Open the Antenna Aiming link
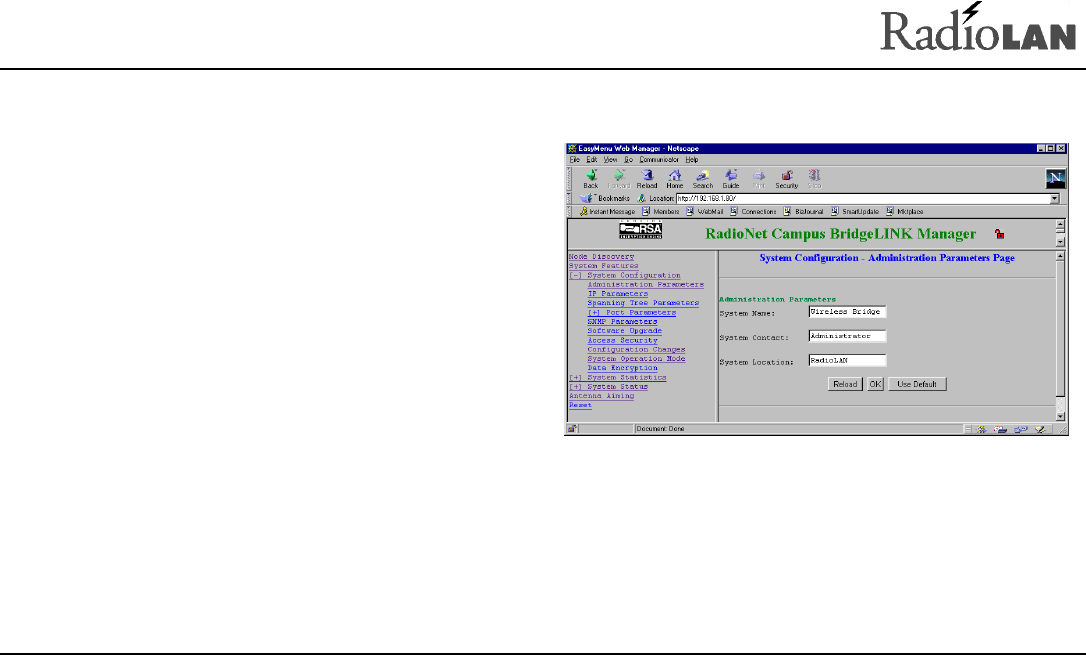This screenshot has height=655, width=1086. [x=601, y=396]
